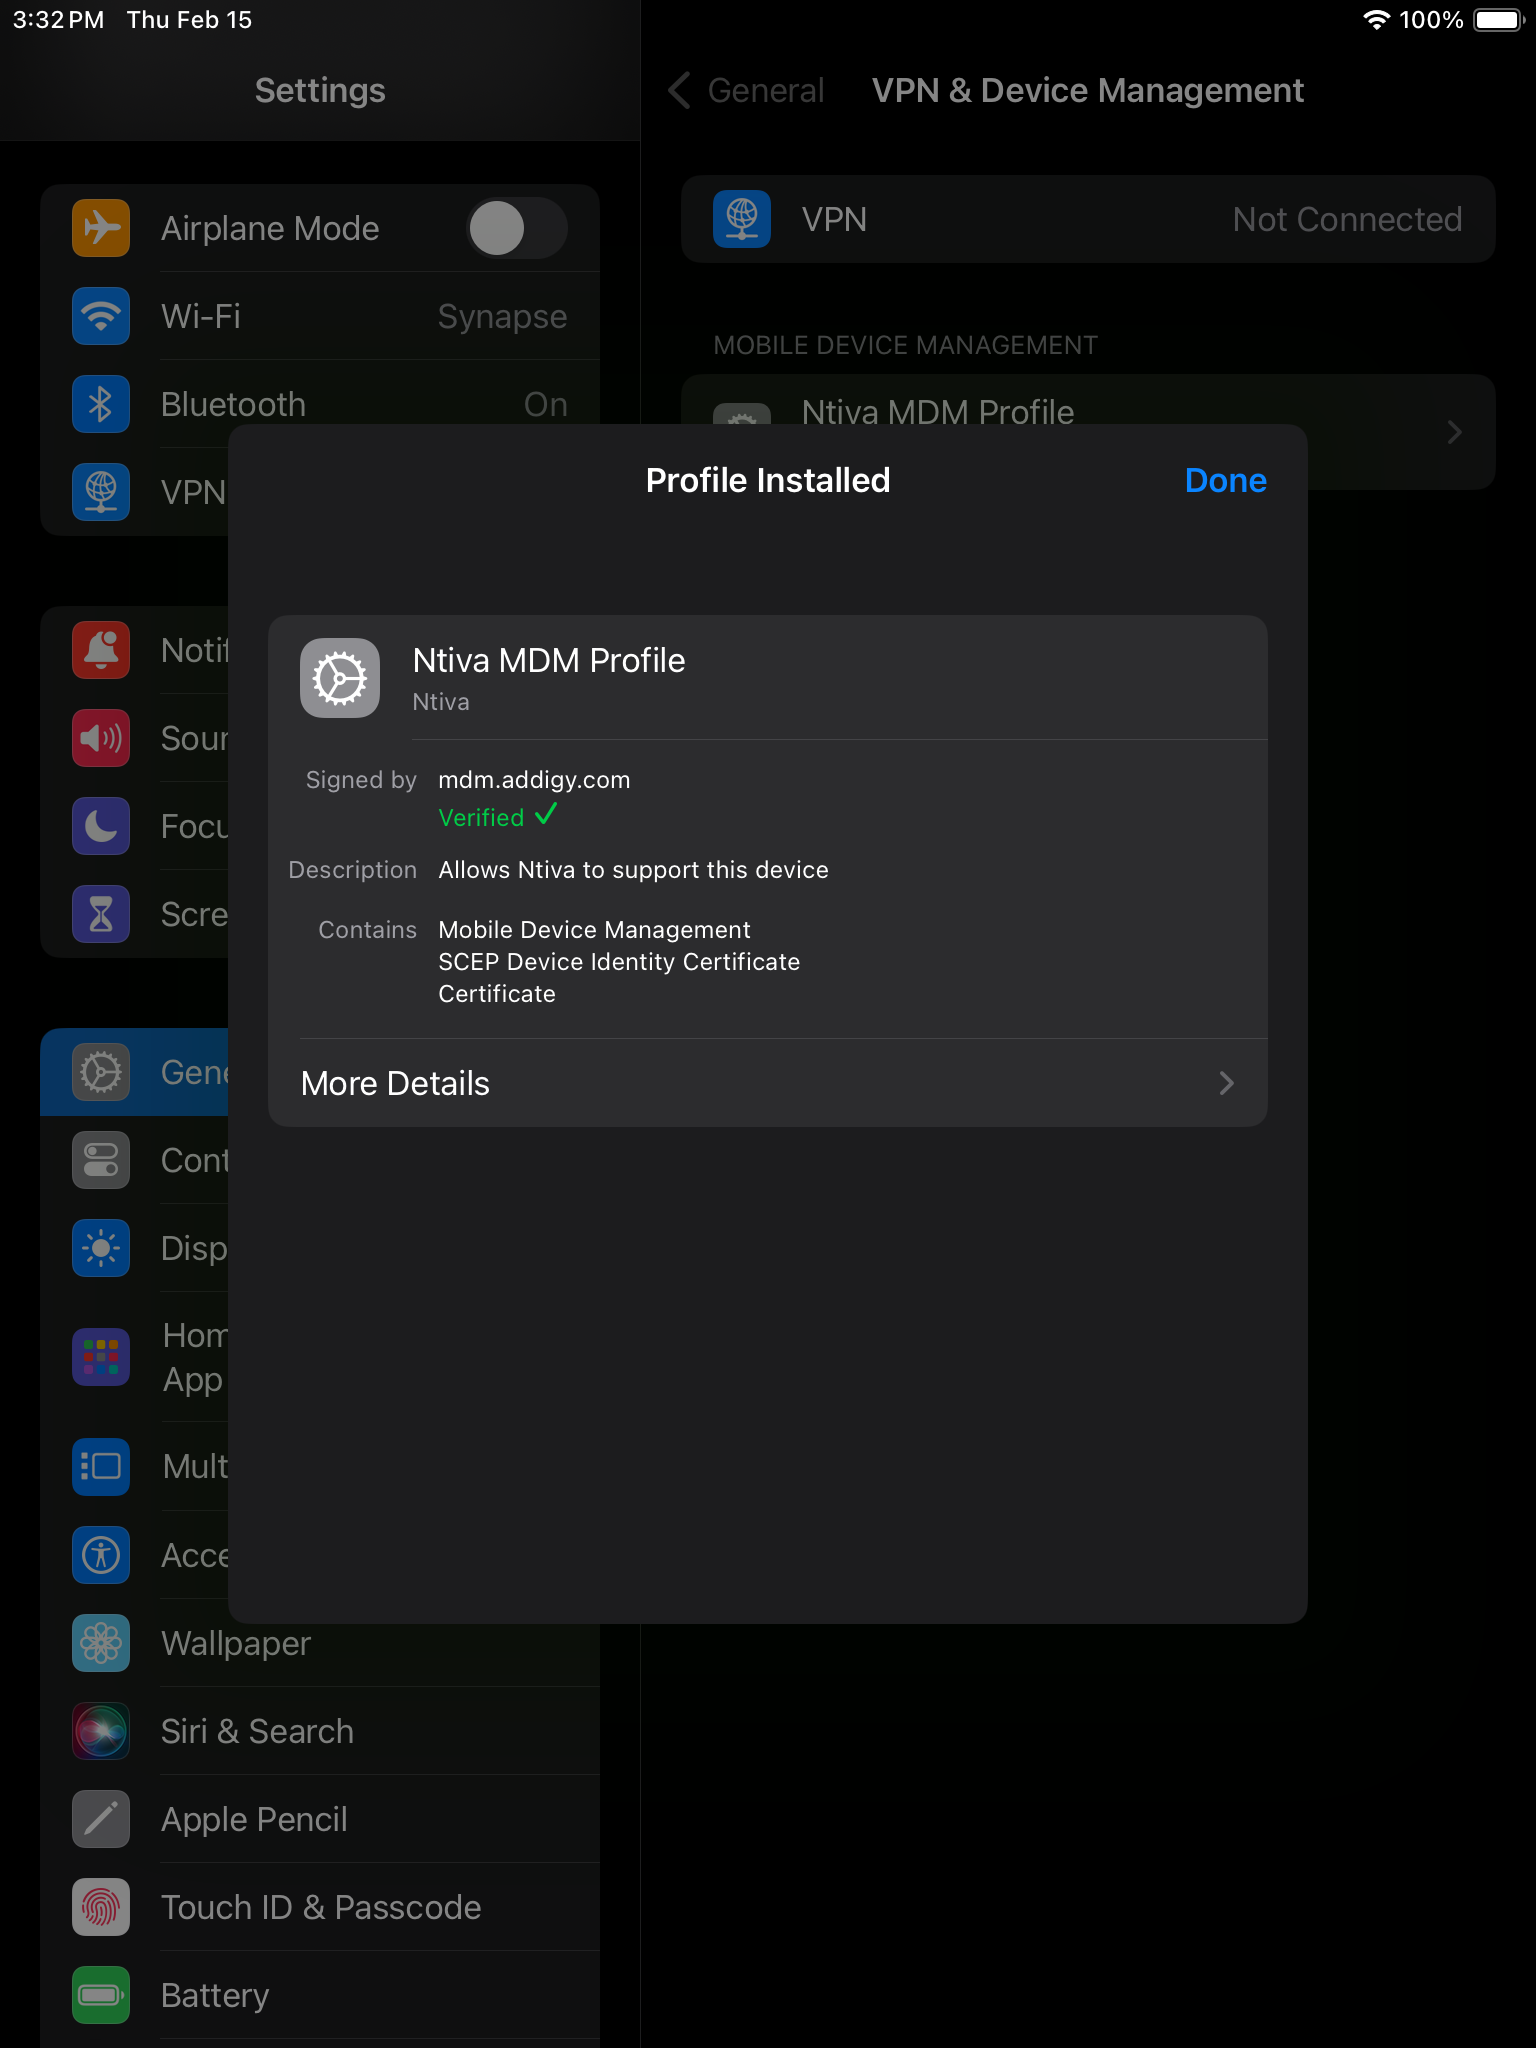Tap the Wi-Fi settings icon
This screenshot has width=1536, height=2048.
pyautogui.click(x=101, y=316)
